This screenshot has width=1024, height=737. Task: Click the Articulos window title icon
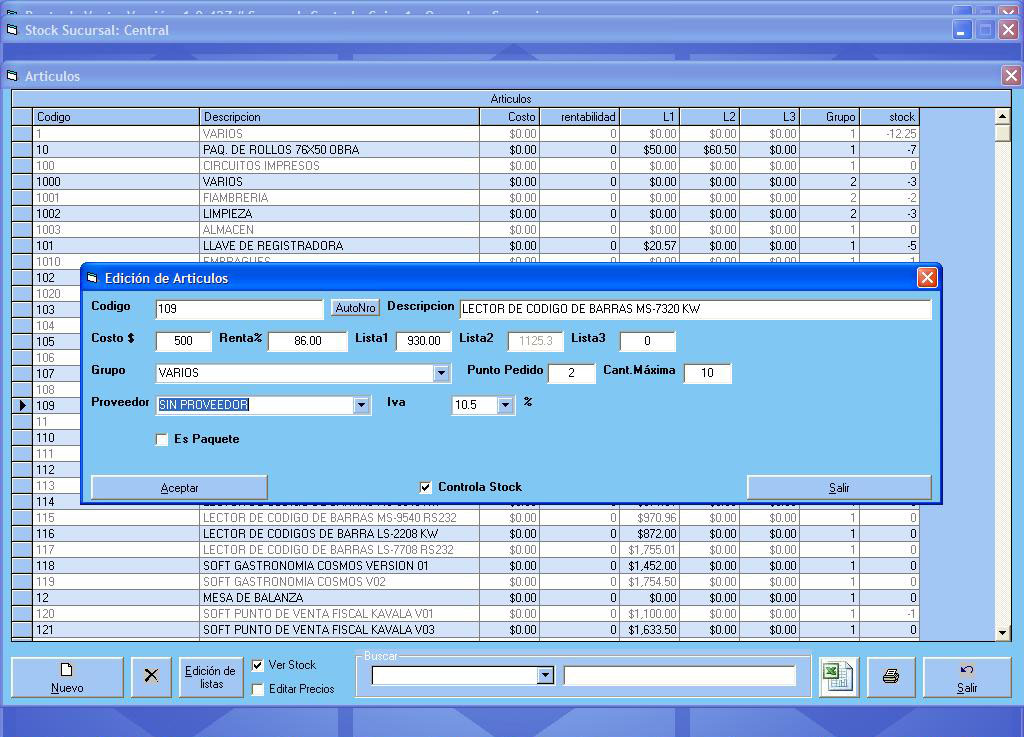coord(12,76)
